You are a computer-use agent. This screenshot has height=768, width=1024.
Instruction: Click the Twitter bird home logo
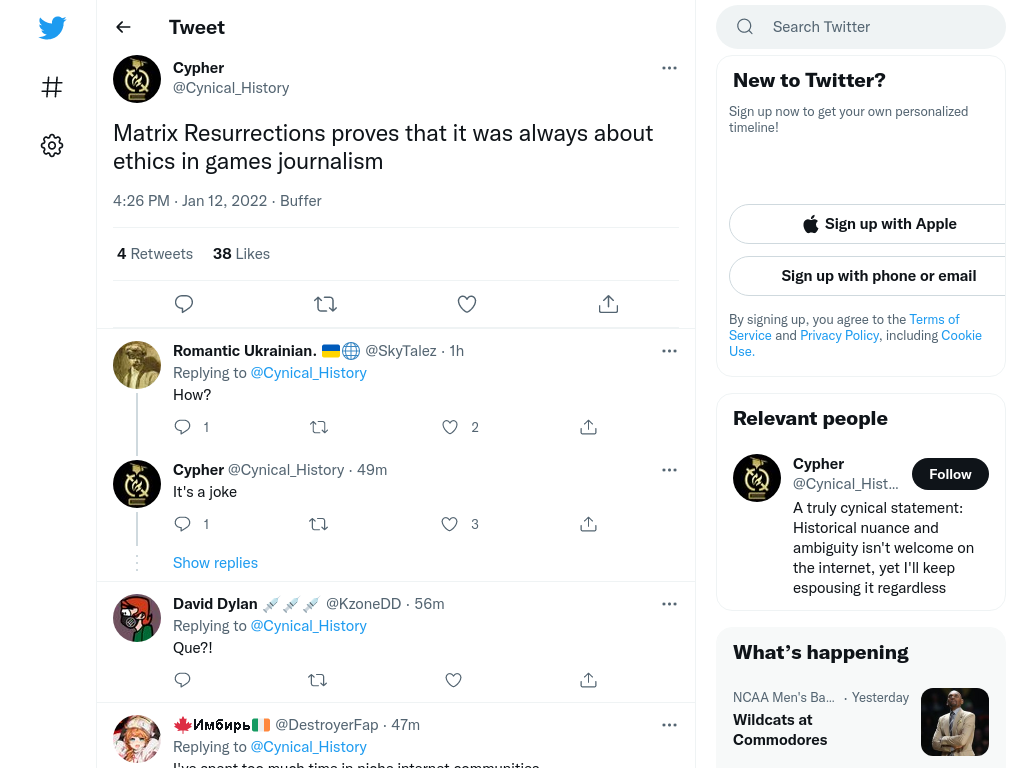52,28
